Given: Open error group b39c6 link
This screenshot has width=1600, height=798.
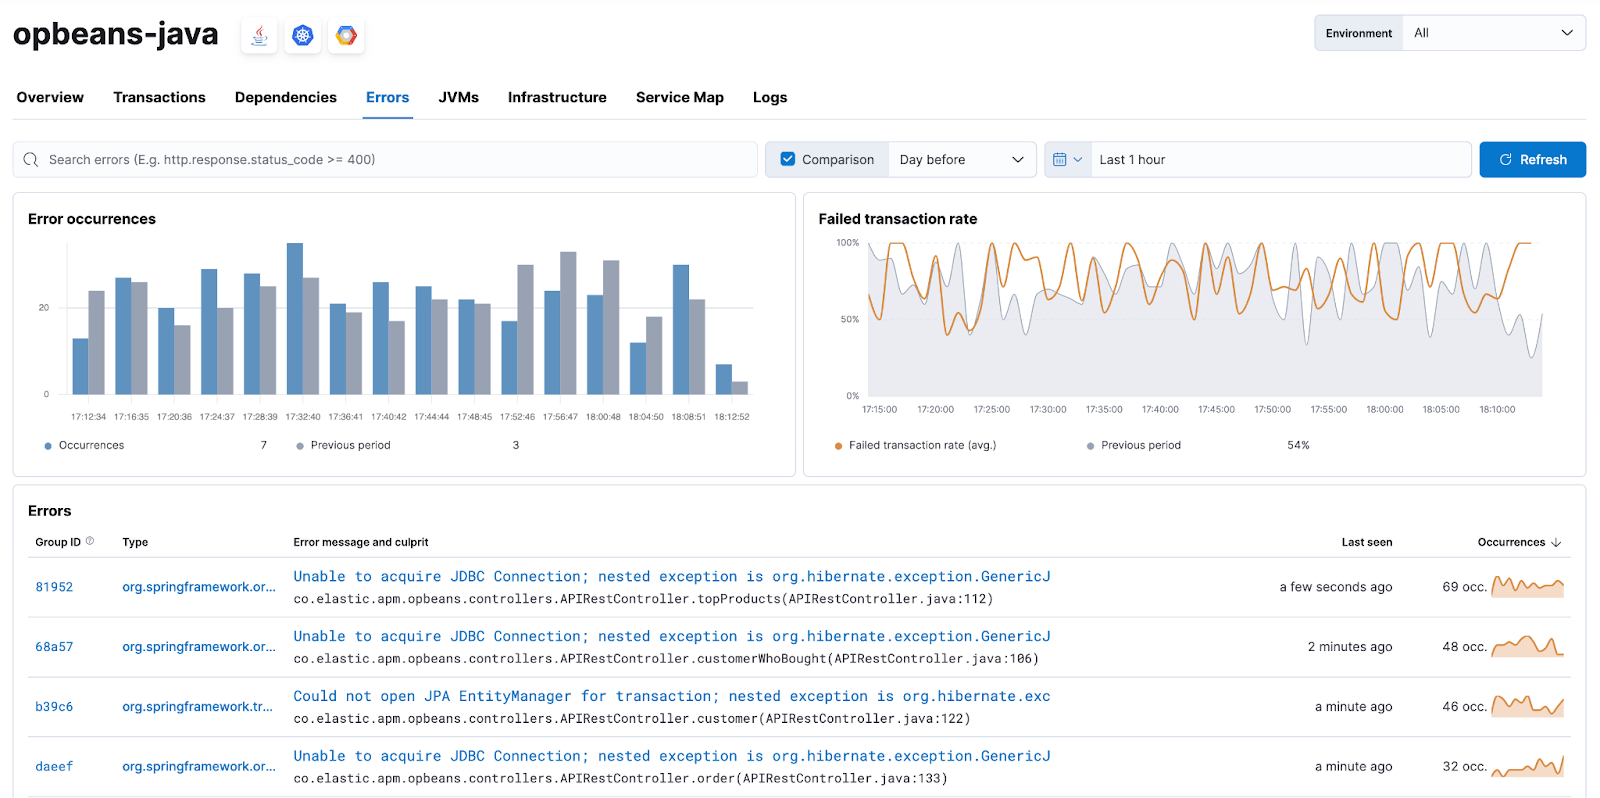Looking at the screenshot, I should click(54, 707).
